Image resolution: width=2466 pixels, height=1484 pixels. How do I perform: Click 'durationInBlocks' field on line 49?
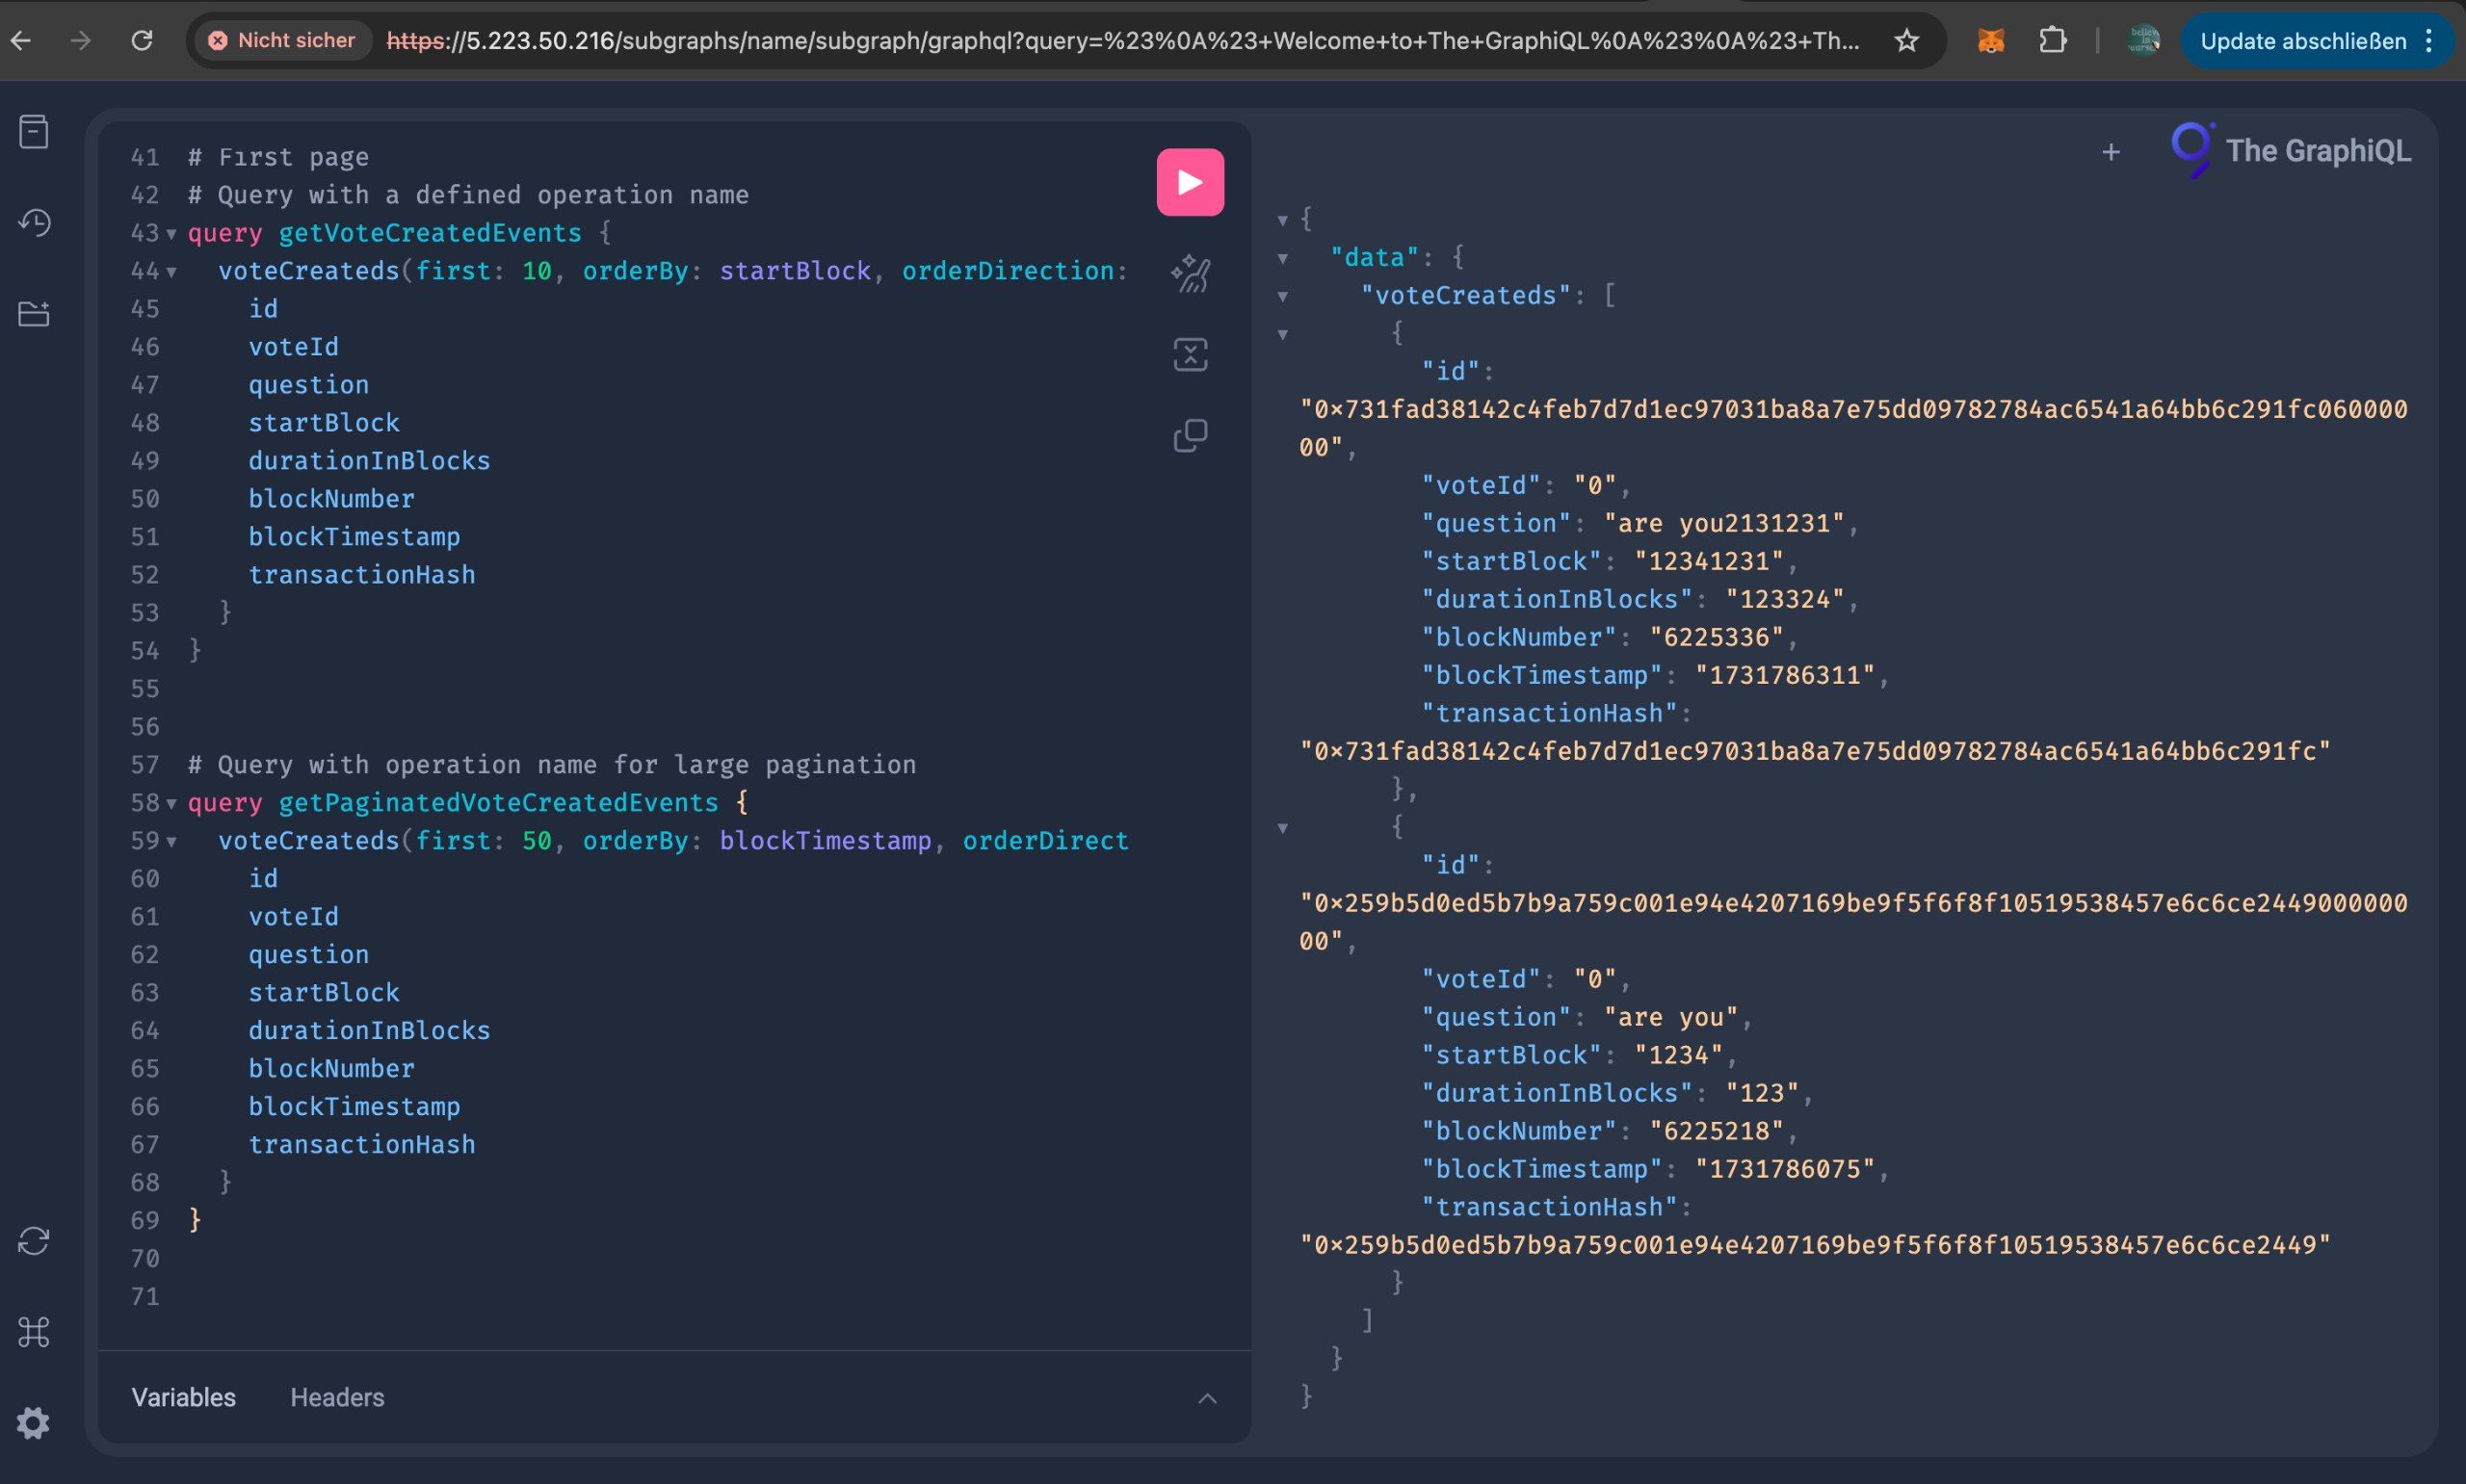[x=369, y=461]
